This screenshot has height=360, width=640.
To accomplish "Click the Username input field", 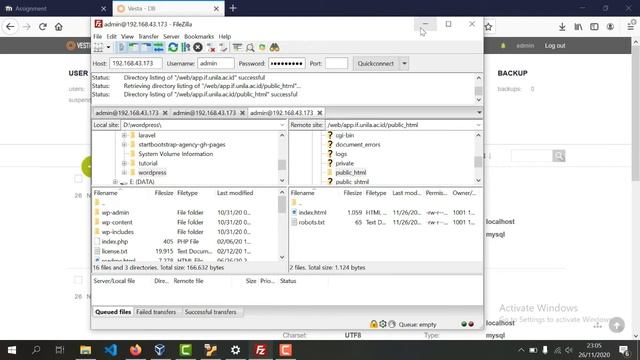I will tap(216, 64).
